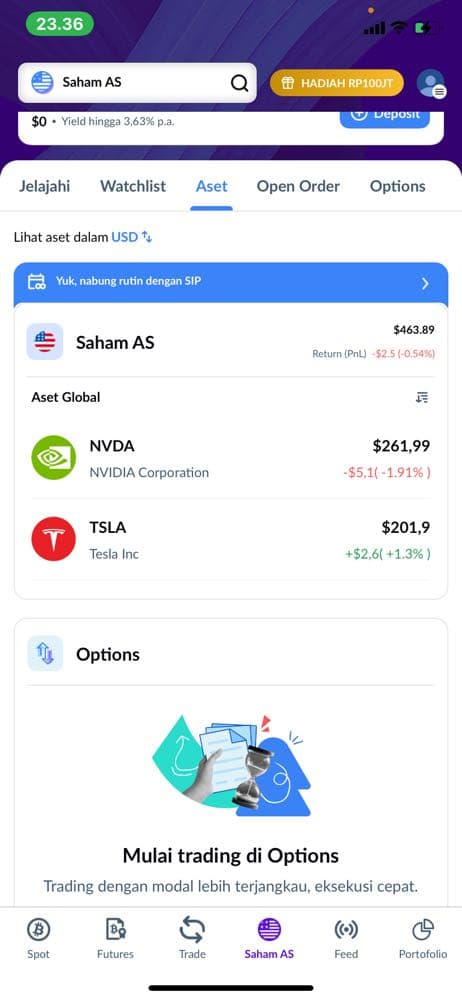Open the Trade swap arrows icon
This screenshot has height=1000, width=462.
(x=192, y=930)
